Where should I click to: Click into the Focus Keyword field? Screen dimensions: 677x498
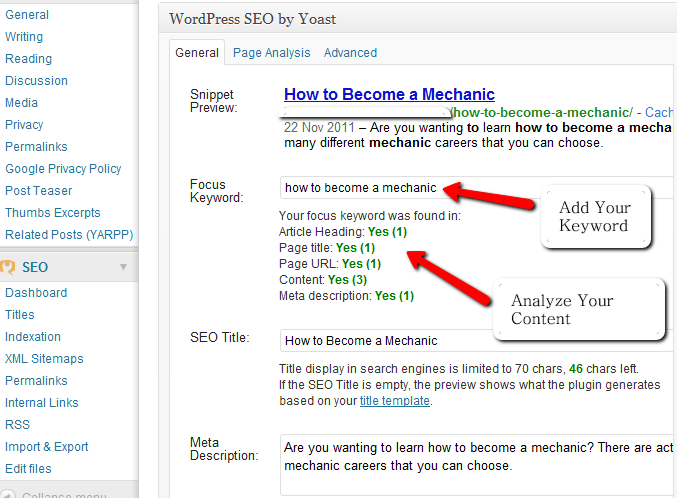click(x=478, y=188)
